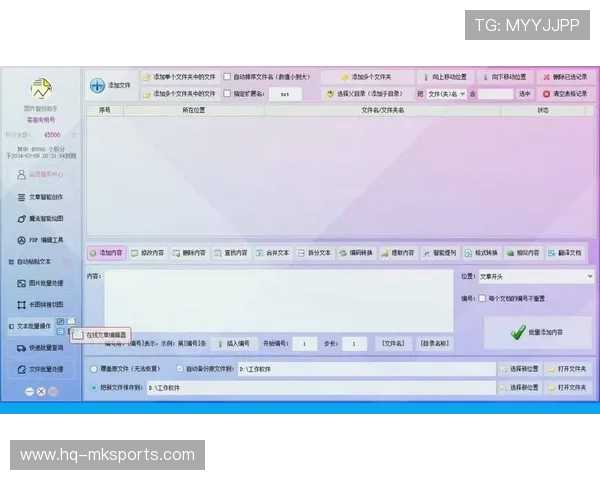Toggle 指定扩展名 checkbox
The width and height of the screenshot is (600, 480).
pyautogui.click(x=227, y=93)
